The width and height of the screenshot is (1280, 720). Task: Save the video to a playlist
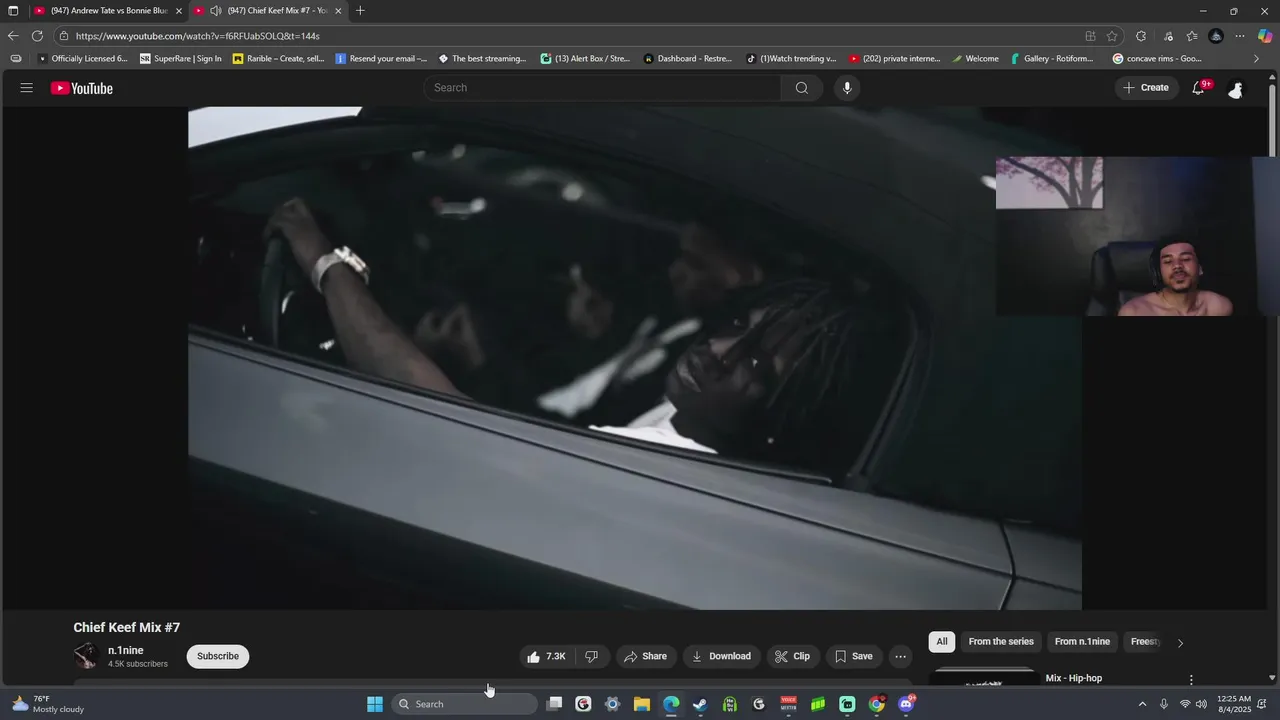pos(854,656)
